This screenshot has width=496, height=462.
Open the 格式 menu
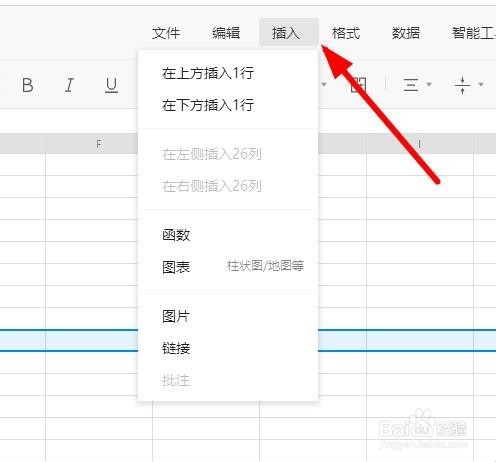(x=346, y=33)
